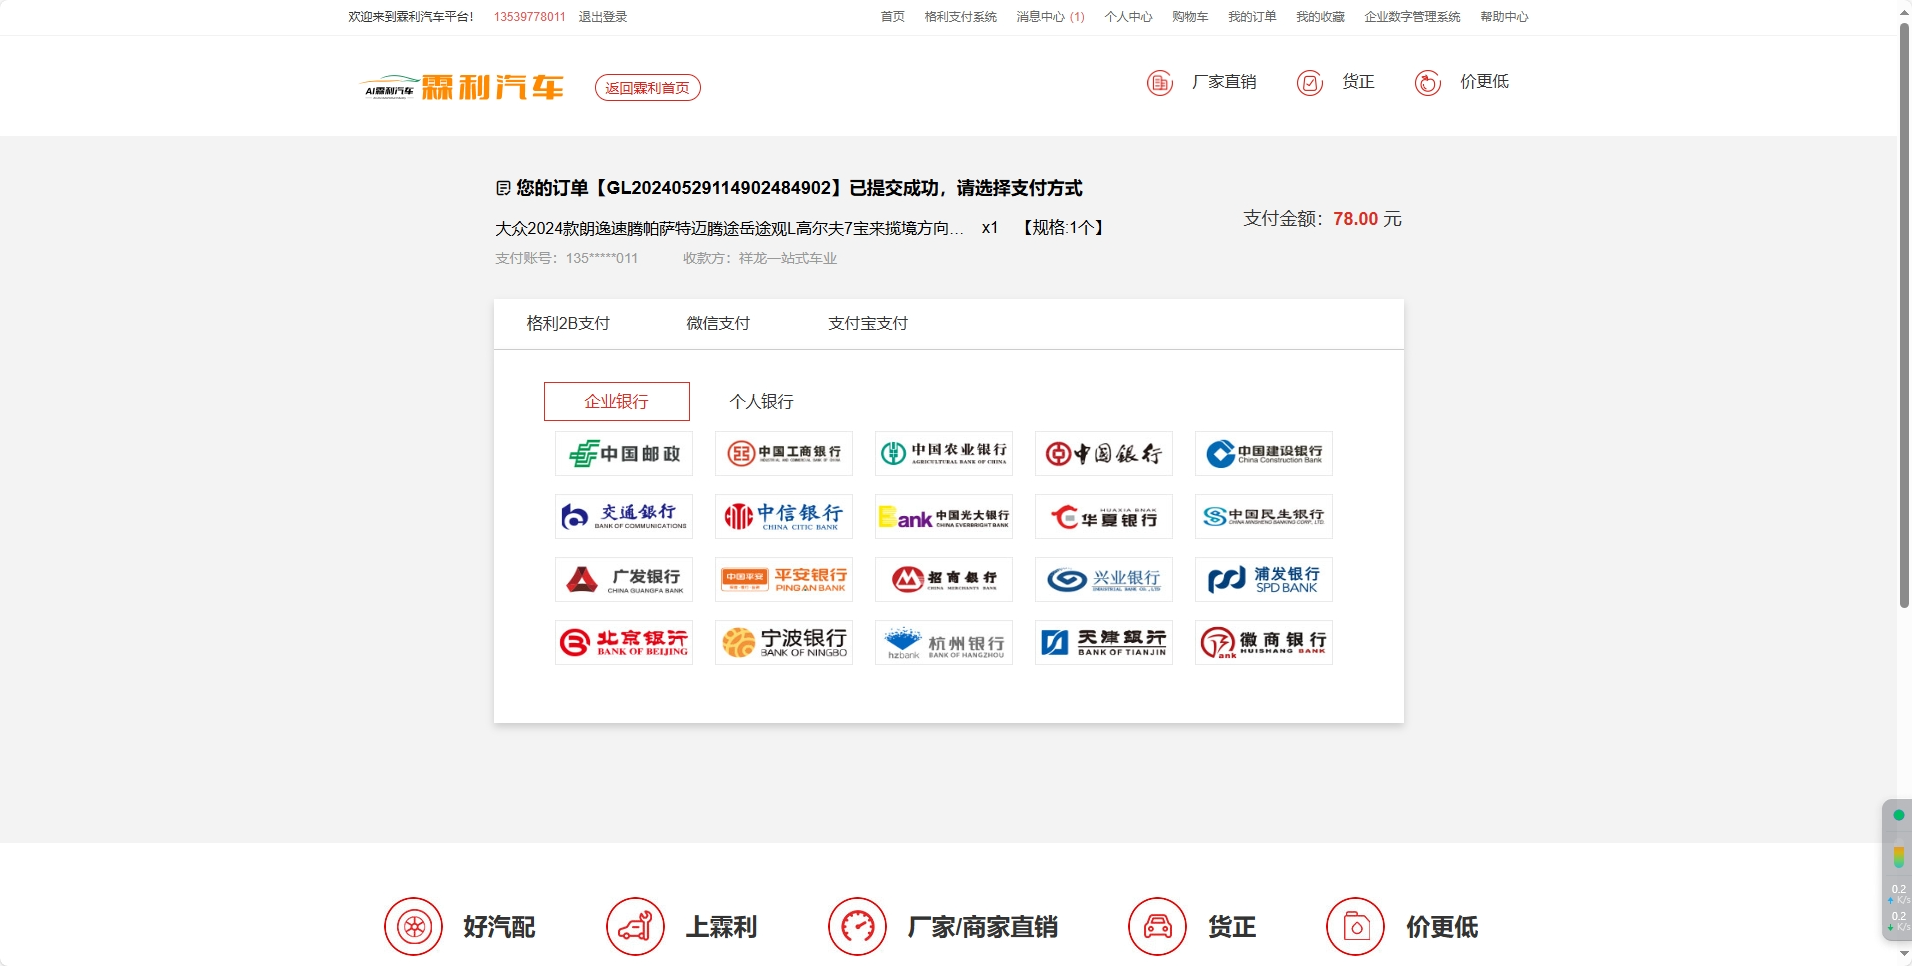The height and width of the screenshot is (966, 1912).
Task: Select China Post (中国邮政) bank logo
Action: tap(624, 453)
